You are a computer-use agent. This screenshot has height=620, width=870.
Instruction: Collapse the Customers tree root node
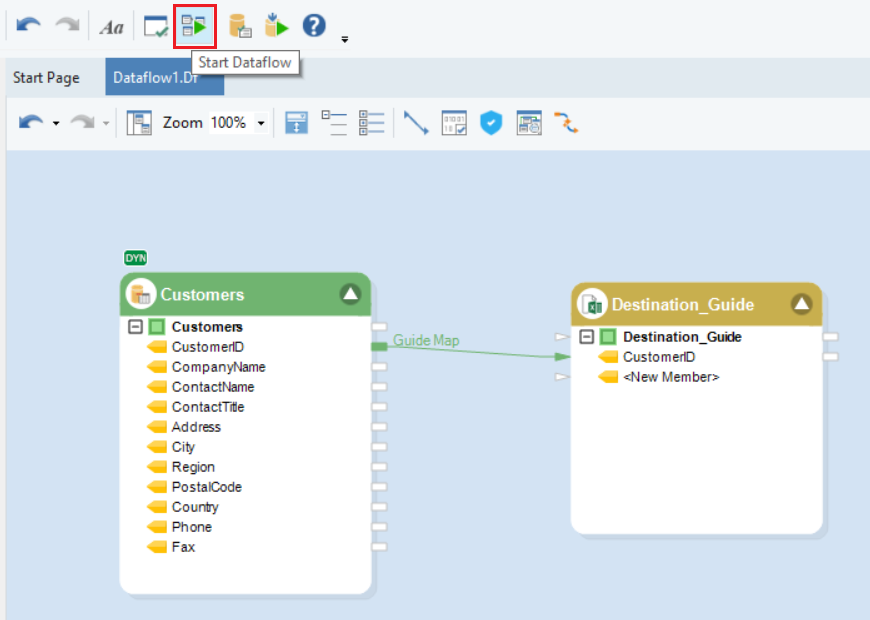coord(136,327)
